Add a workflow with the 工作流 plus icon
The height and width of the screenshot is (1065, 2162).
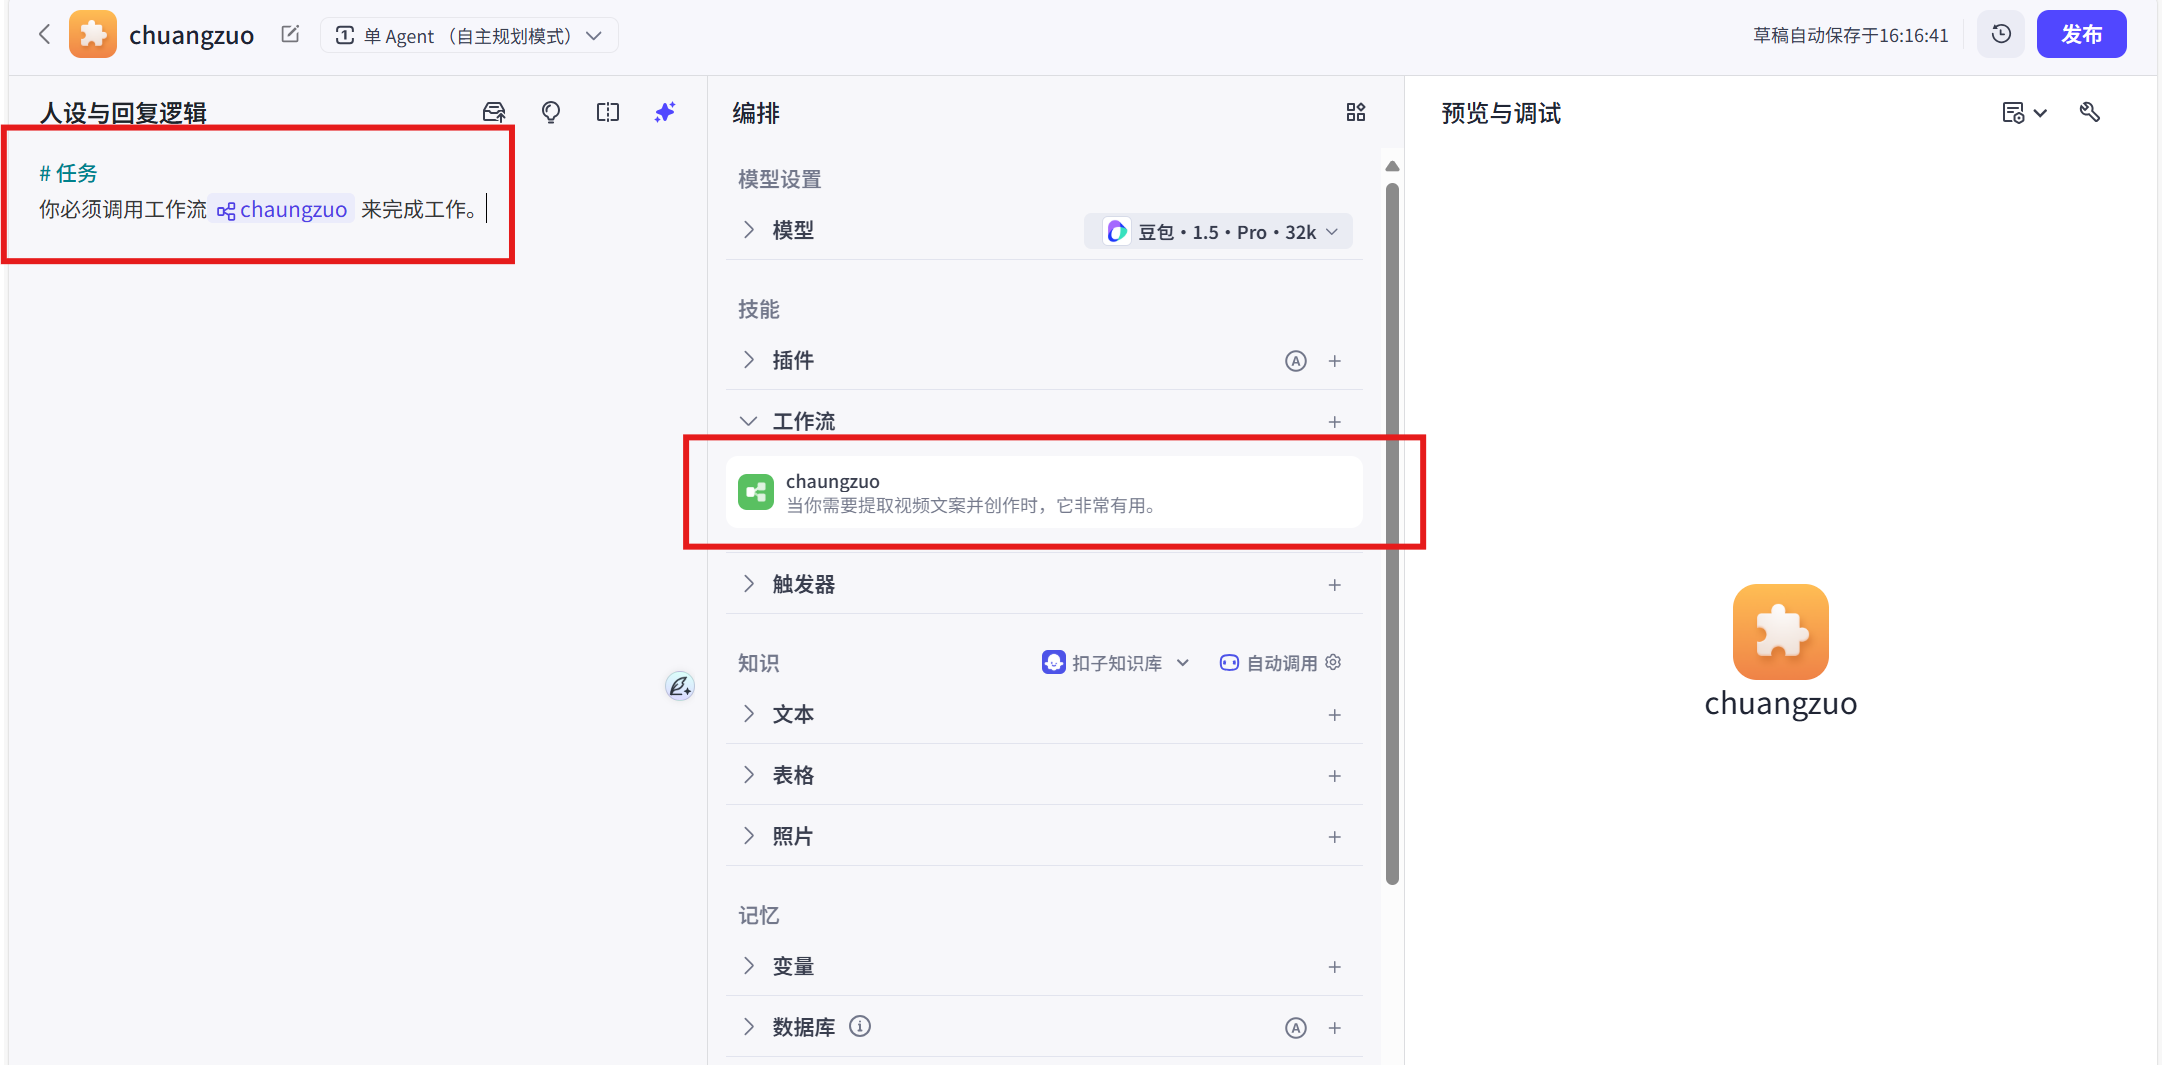pos(1334,422)
